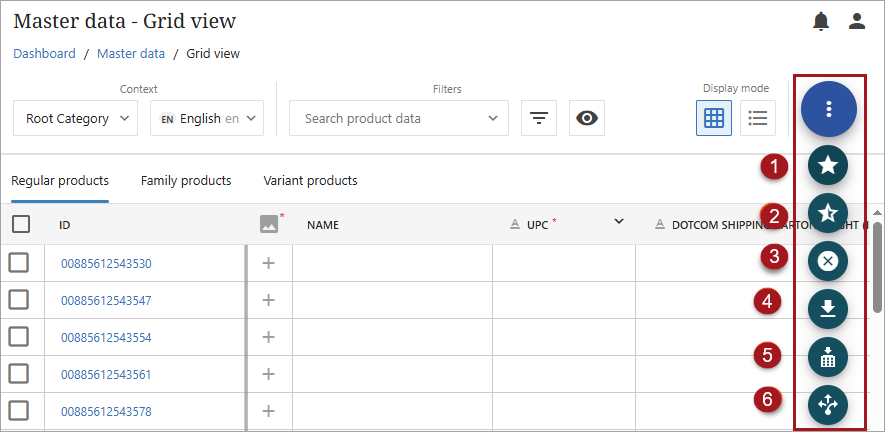The width and height of the screenshot is (885, 432).
Task: Switch to the Family products tab
Action: [186, 181]
